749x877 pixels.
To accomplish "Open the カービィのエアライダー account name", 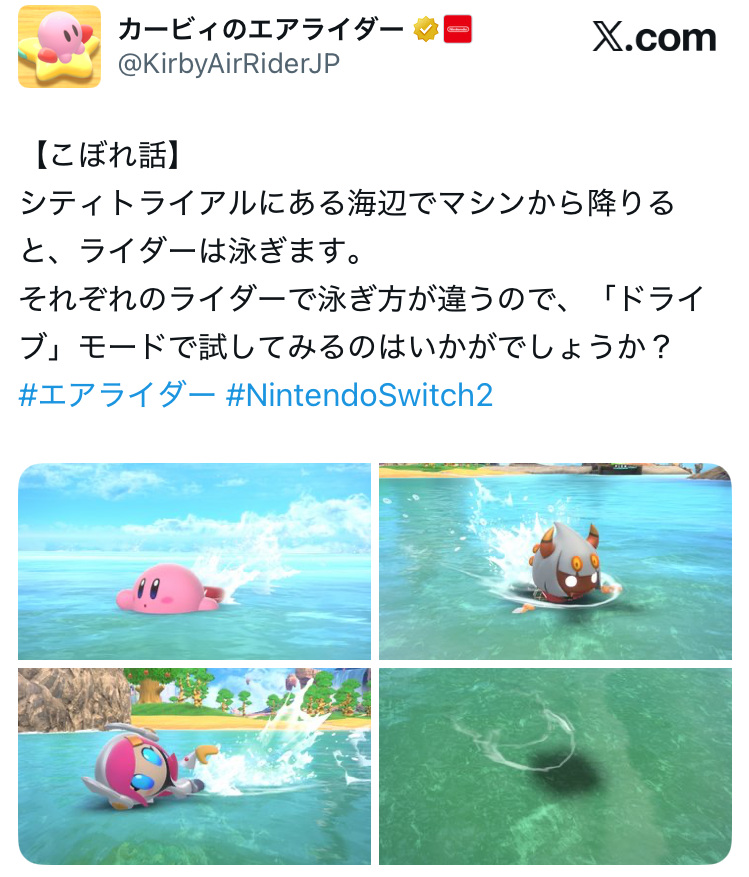I will [x=260, y=30].
